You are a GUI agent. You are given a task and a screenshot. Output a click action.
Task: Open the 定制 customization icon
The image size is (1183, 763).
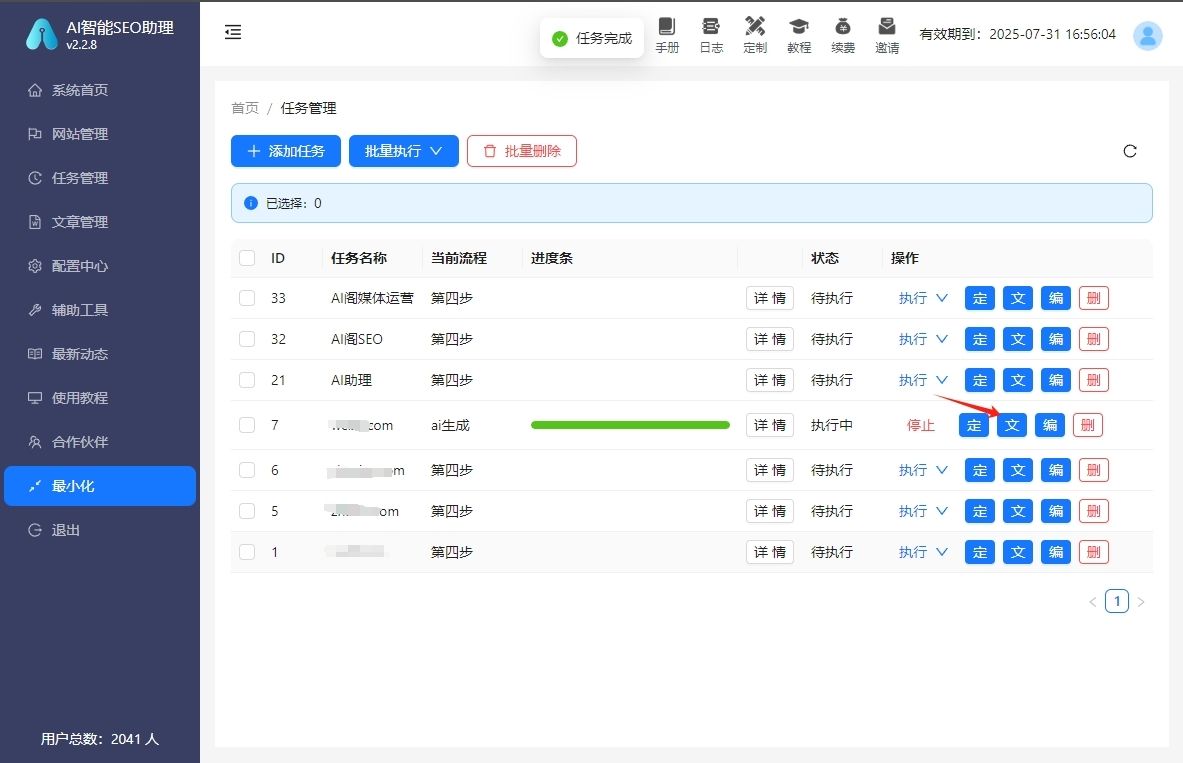point(754,35)
